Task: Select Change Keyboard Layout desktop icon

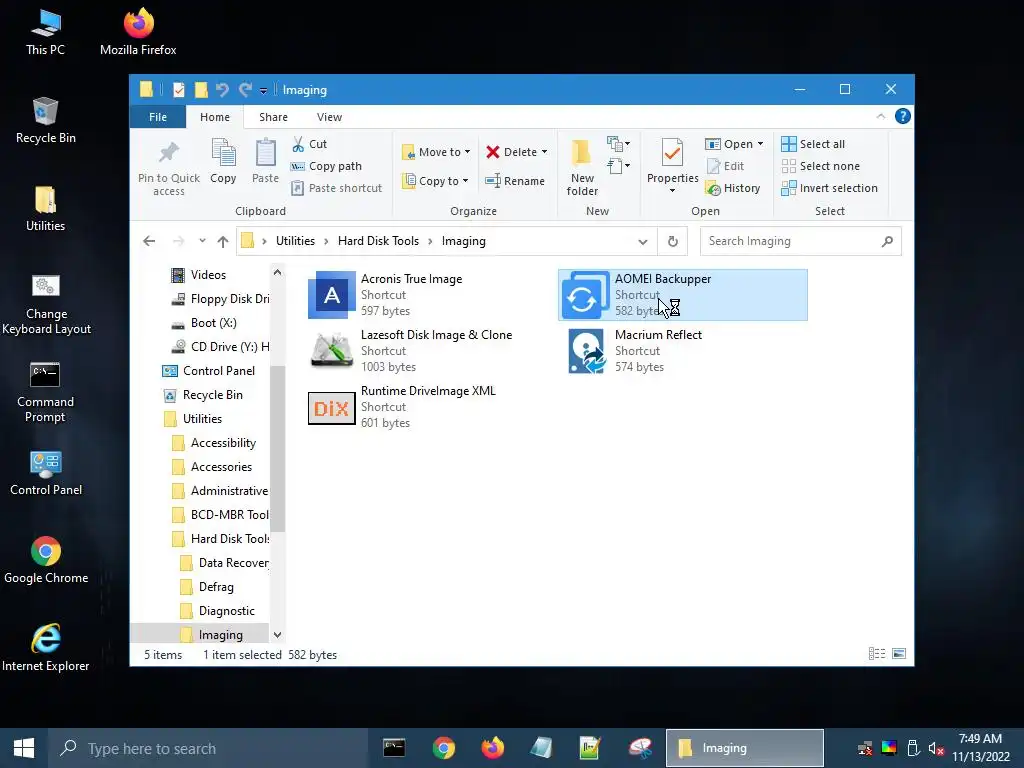Action: [x=46, y=304]
